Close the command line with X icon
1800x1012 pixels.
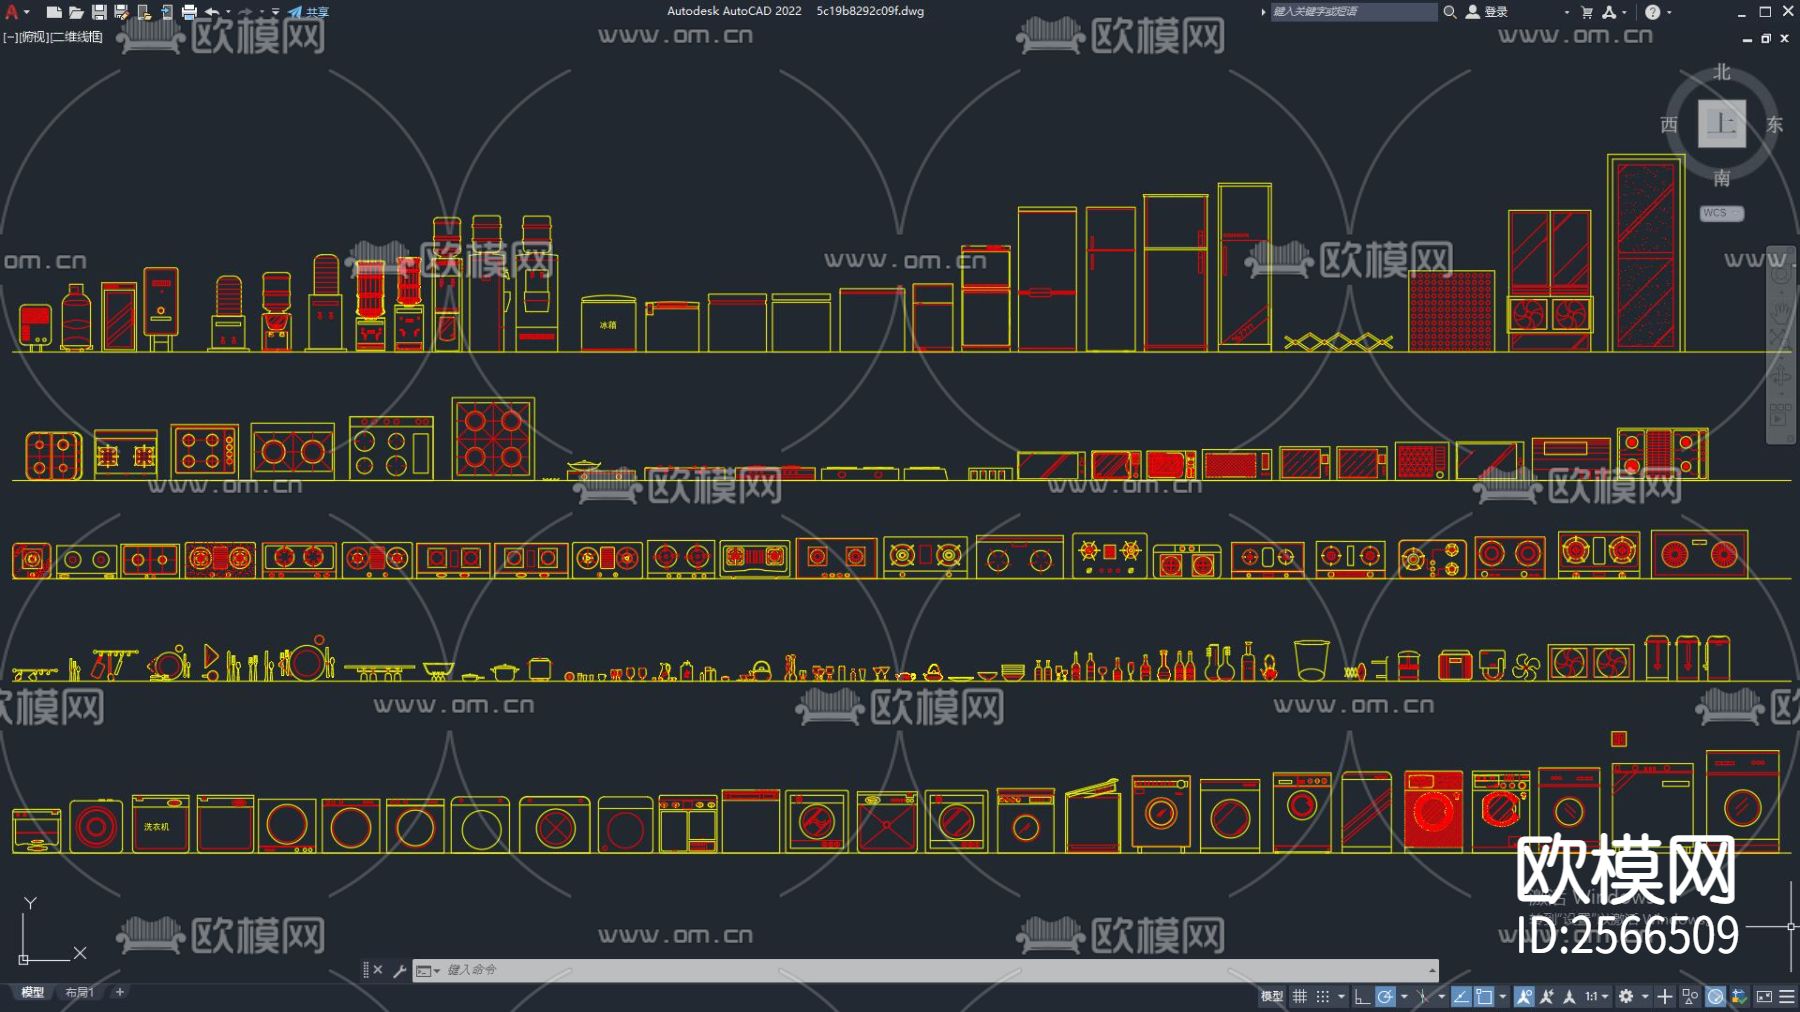tap(378, 970)
